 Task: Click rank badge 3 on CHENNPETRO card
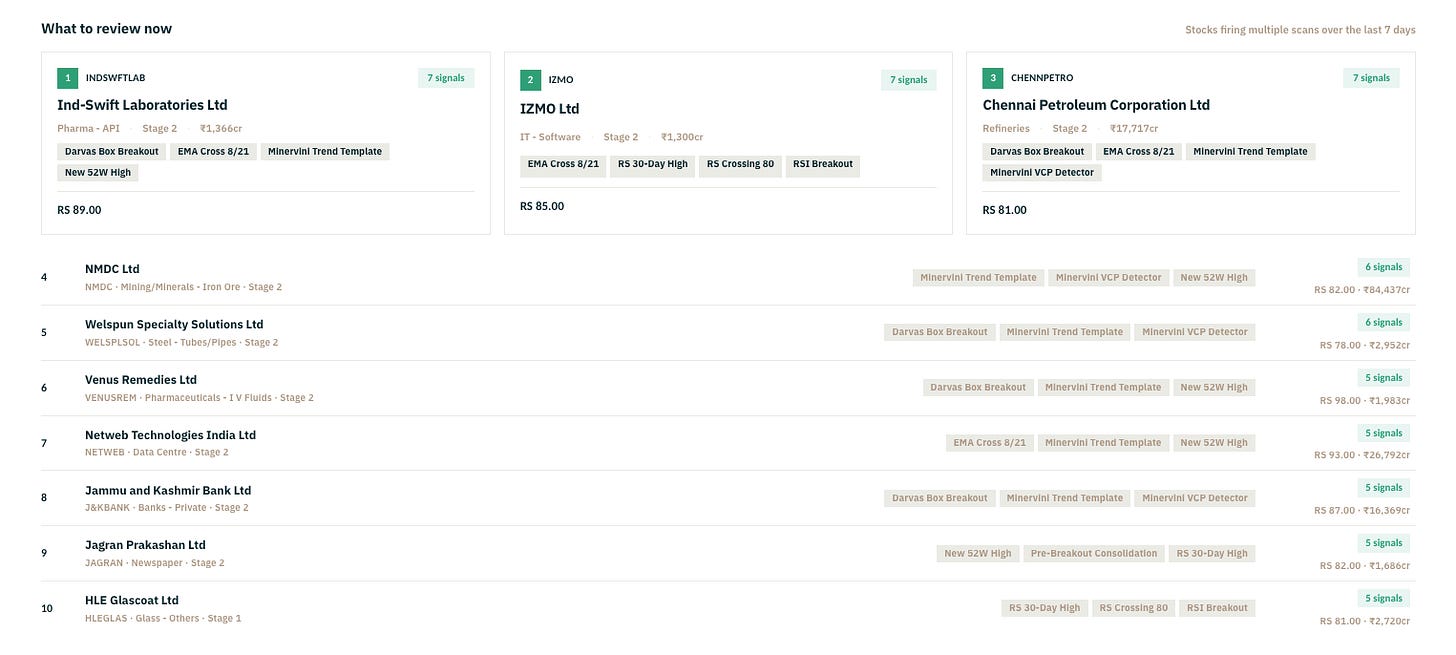[x=993, y=77]
